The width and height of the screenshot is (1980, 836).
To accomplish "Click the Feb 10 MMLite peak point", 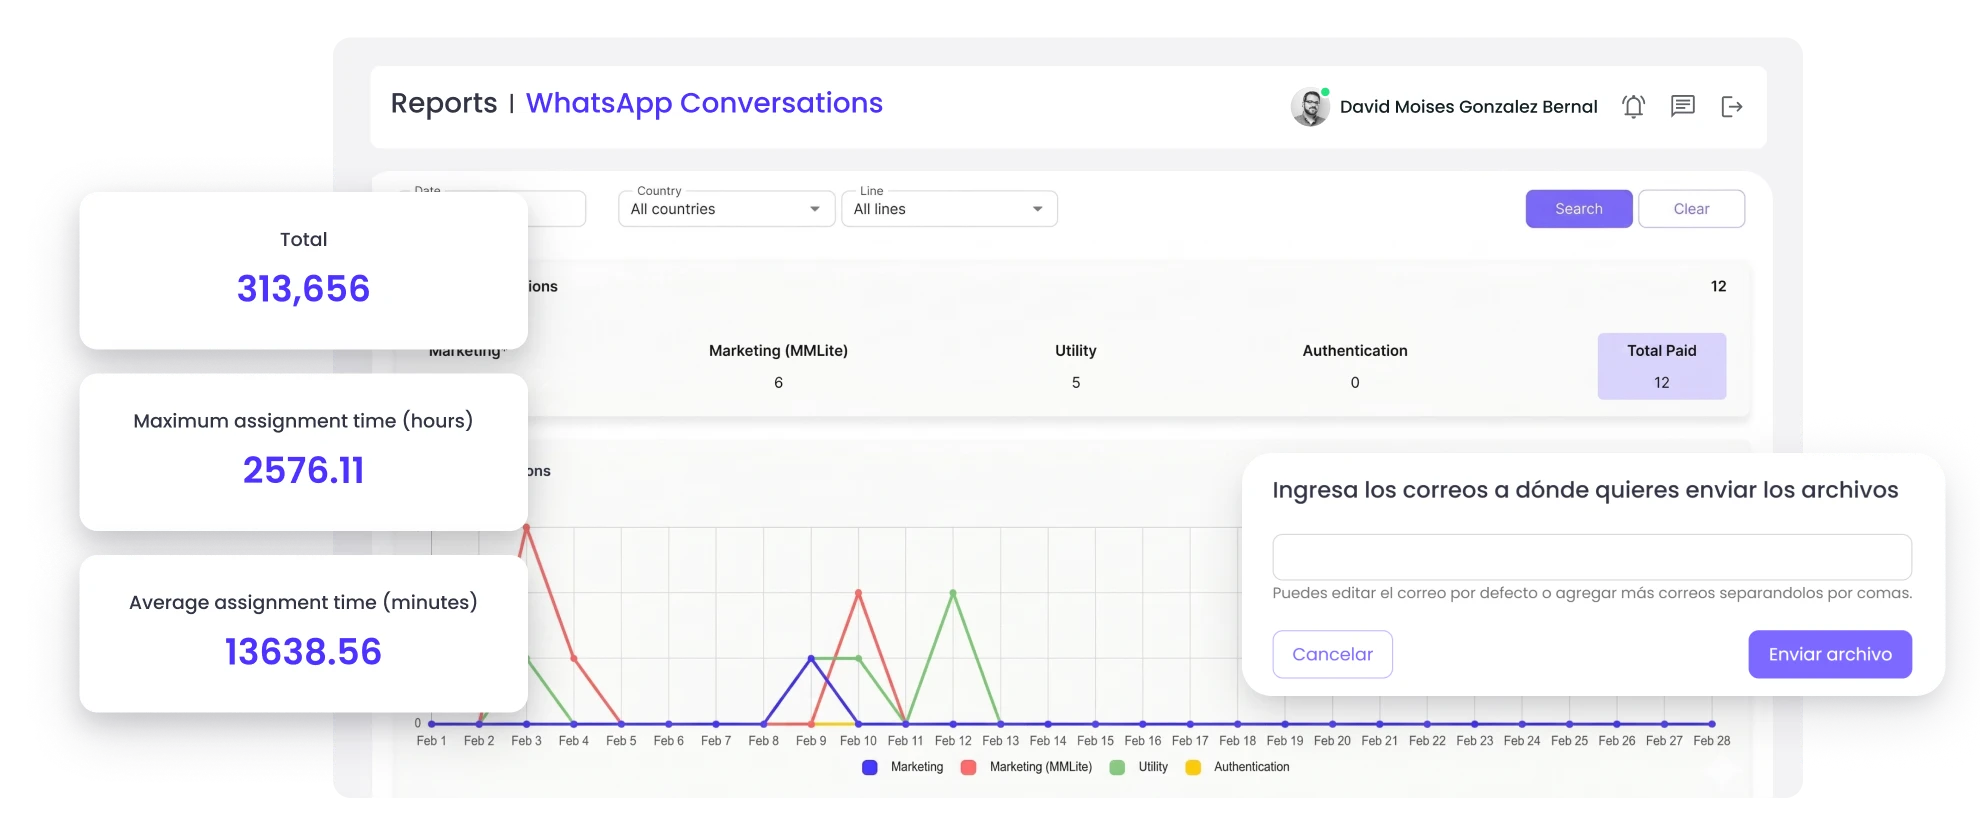I will pyautogui.click(x=858, y=593).
